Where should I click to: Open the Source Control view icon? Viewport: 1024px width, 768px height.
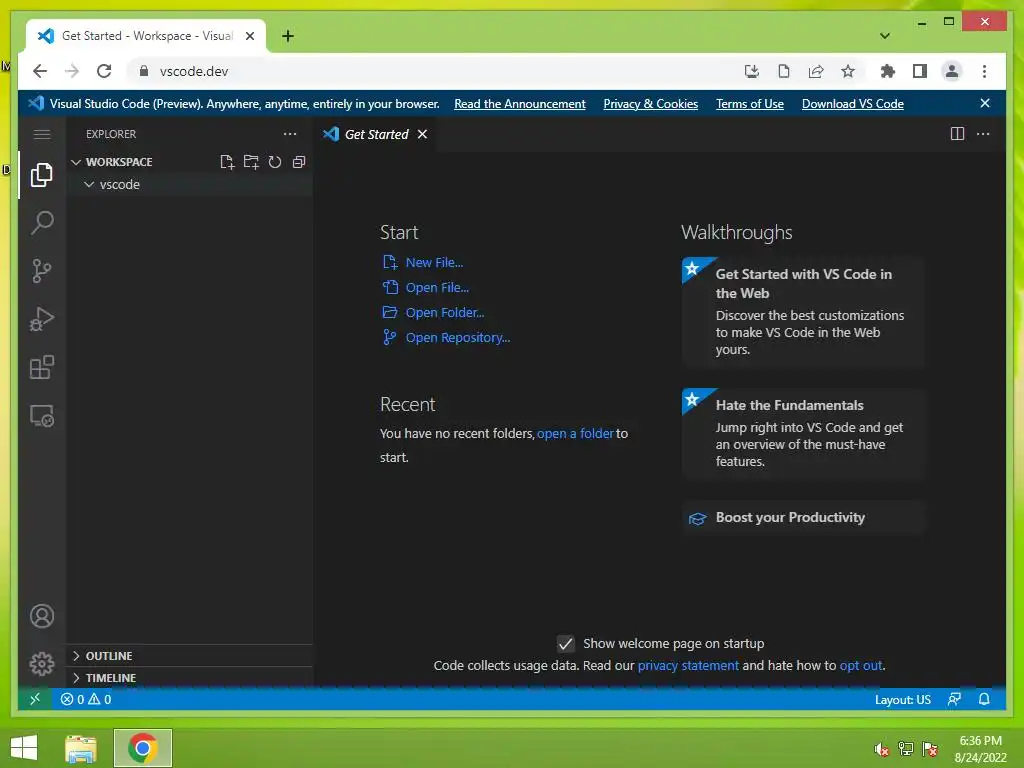(x=42, y=271)
